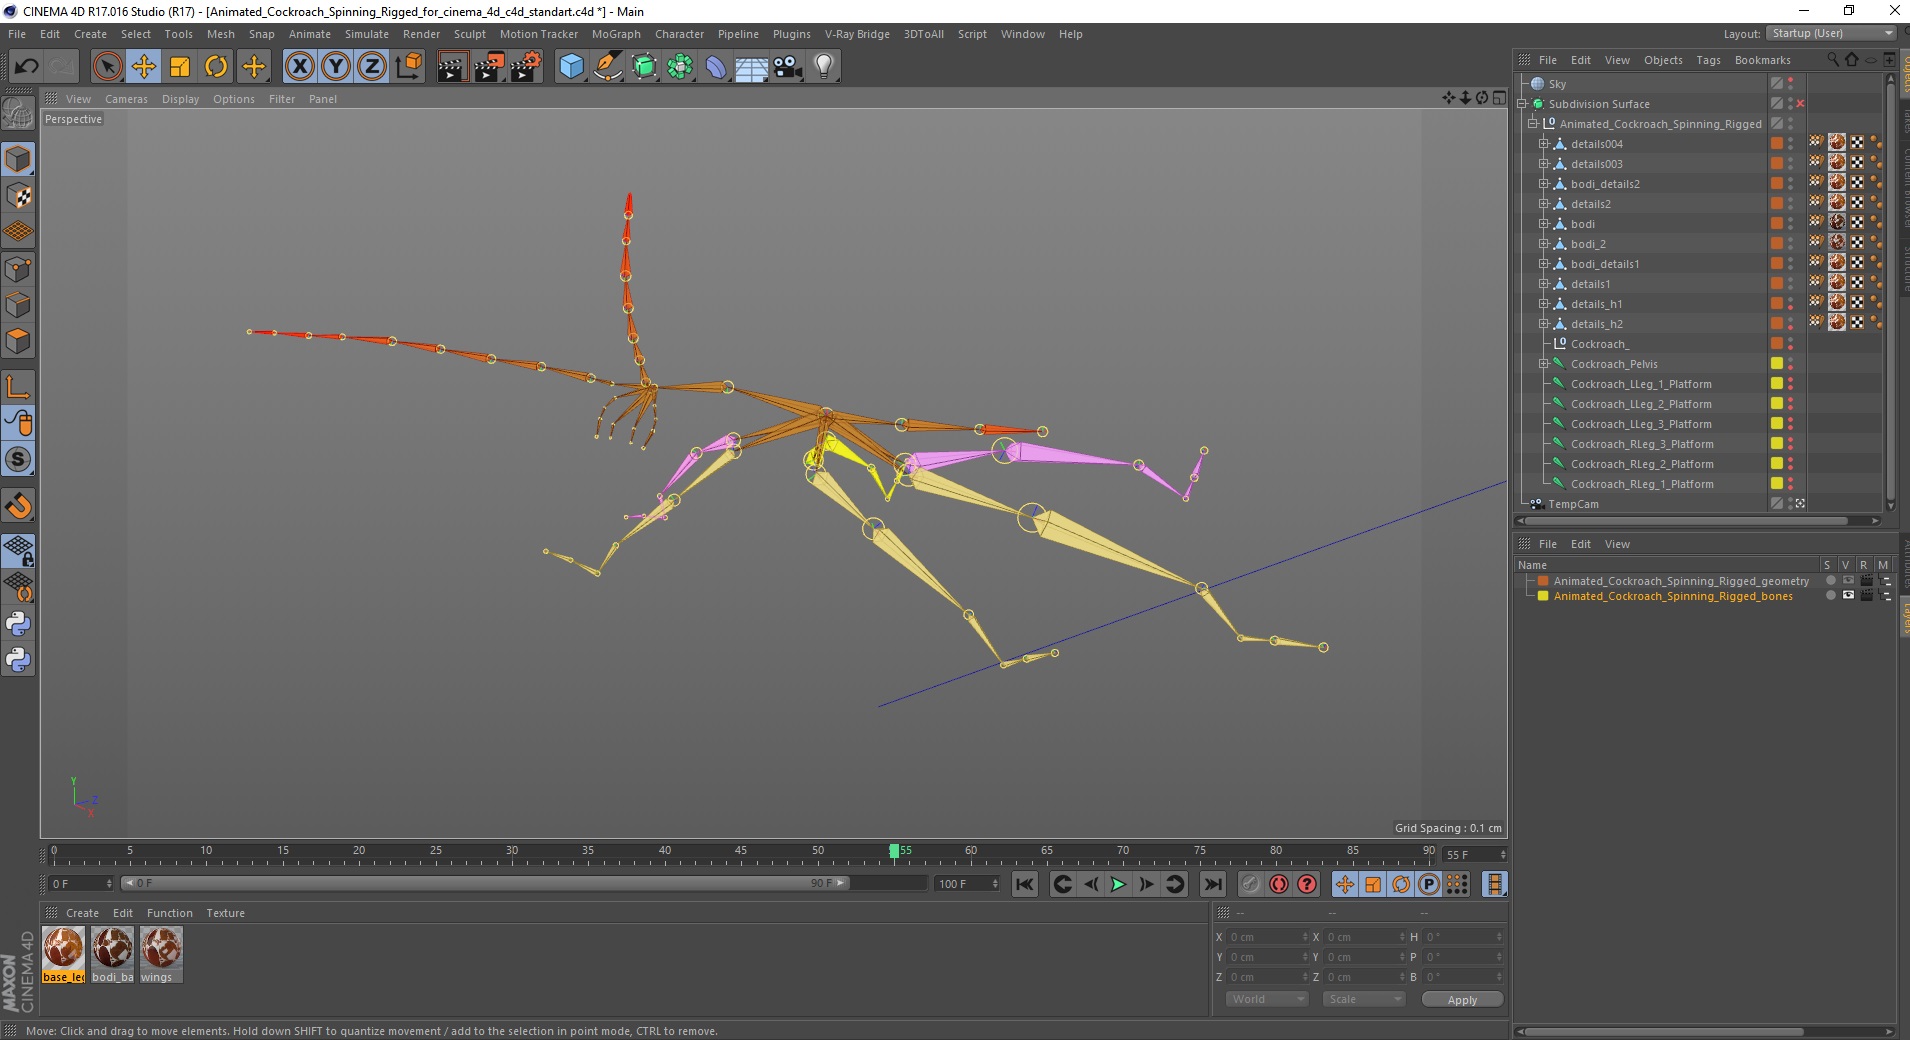Image resolution: width=1910 pixels, height=1040 pixels.
Task: Click the current frame 55 F field
Action: [x=1473, y=855]
